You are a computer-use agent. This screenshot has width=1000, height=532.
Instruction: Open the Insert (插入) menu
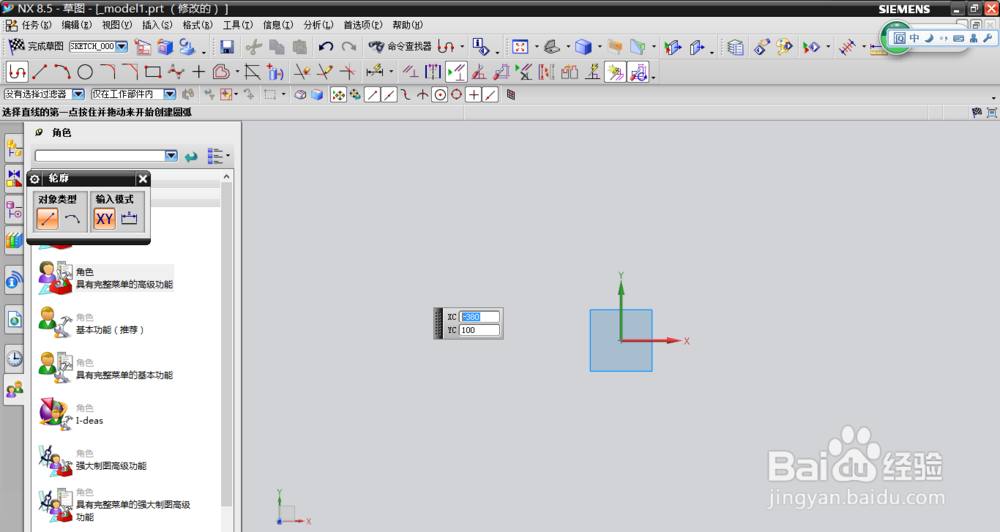tap(157, 25)
